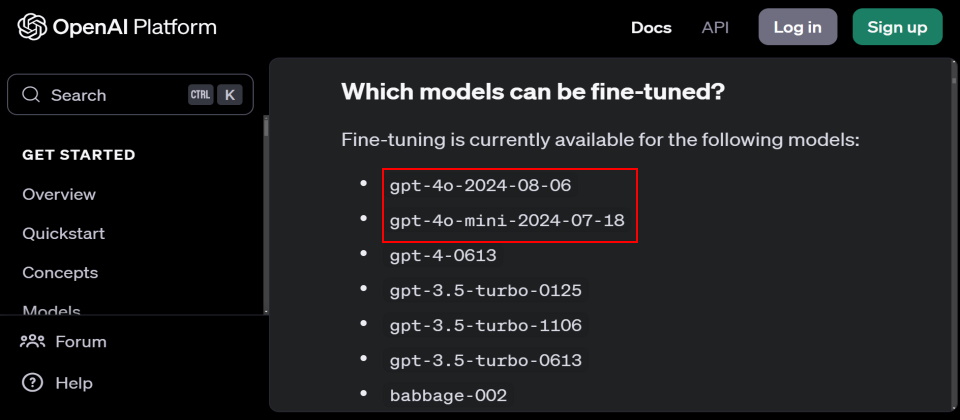The width and height of the screenshot is (960, 420).
Task: Open the Models sidebar link
Action: [51, 310]
